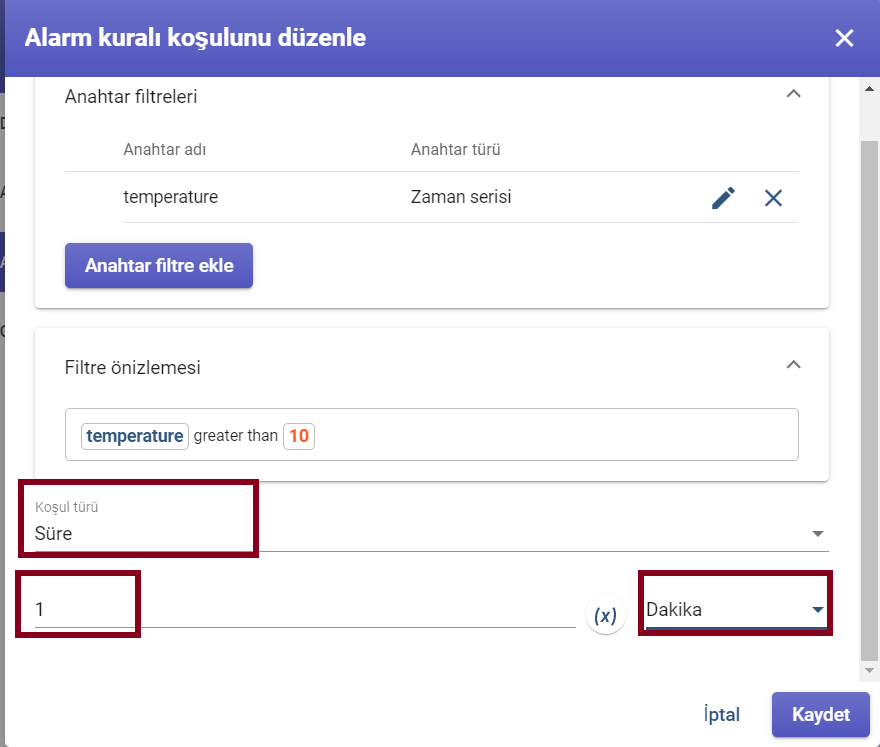
Task: Collapse the Anahtar filtreleri panel
Action: (793, 94)
